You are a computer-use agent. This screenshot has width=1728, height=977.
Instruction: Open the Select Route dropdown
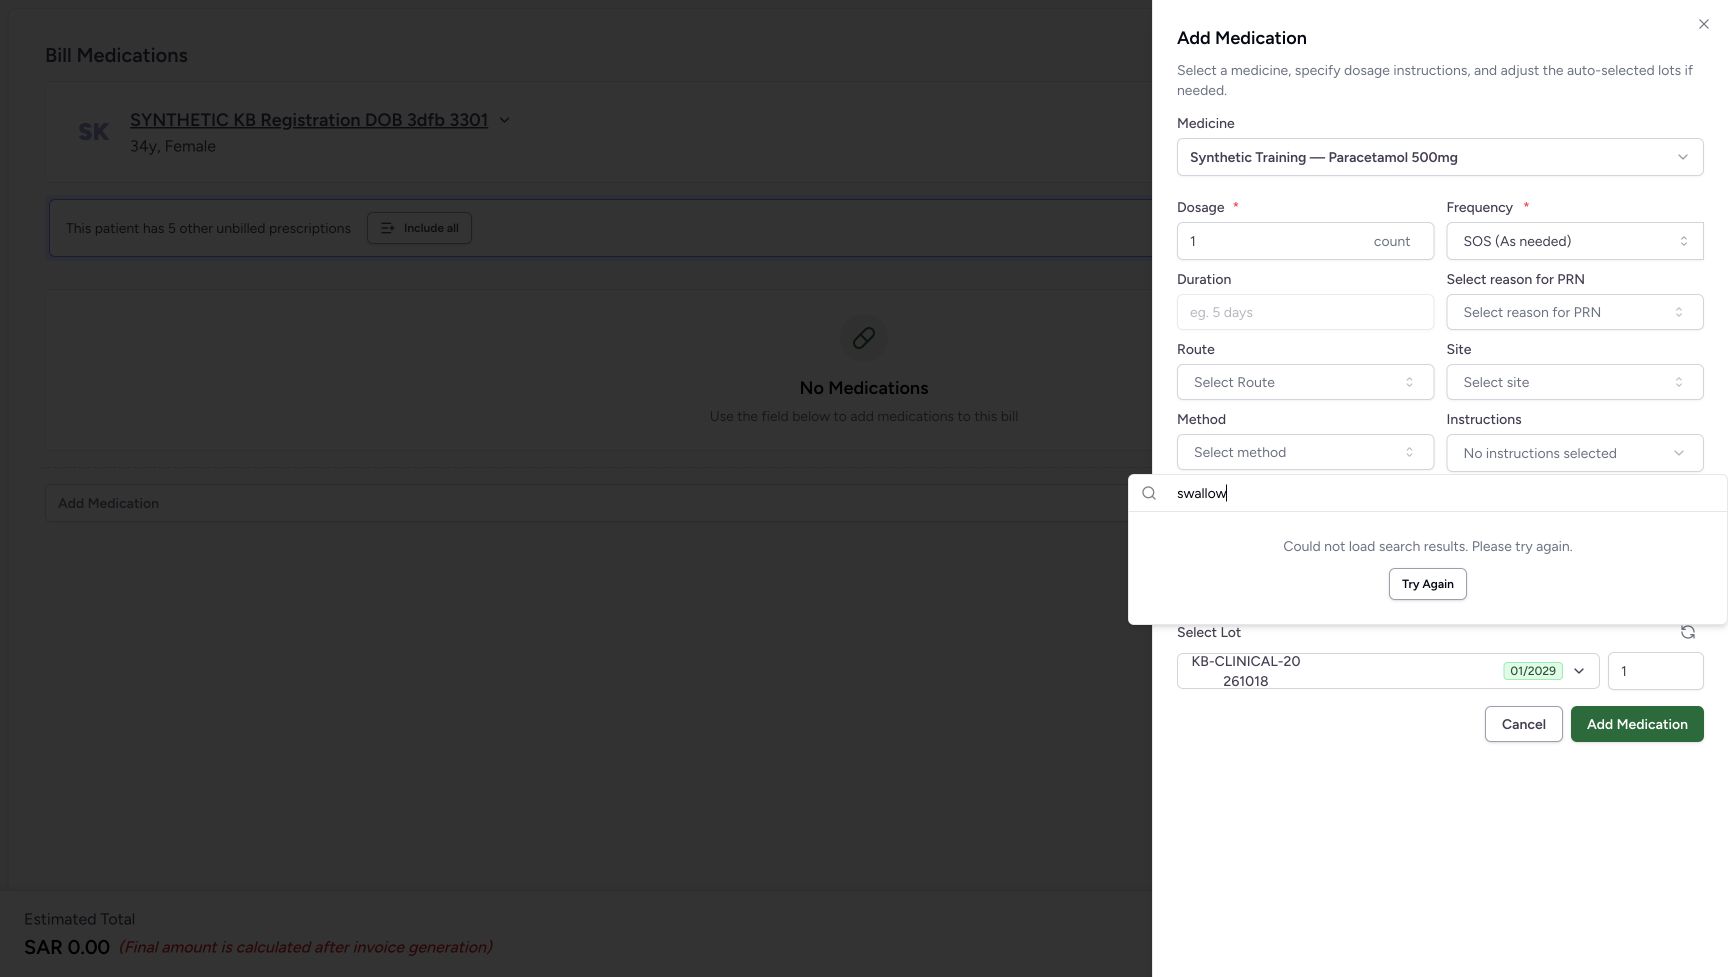coord(1305,382)
